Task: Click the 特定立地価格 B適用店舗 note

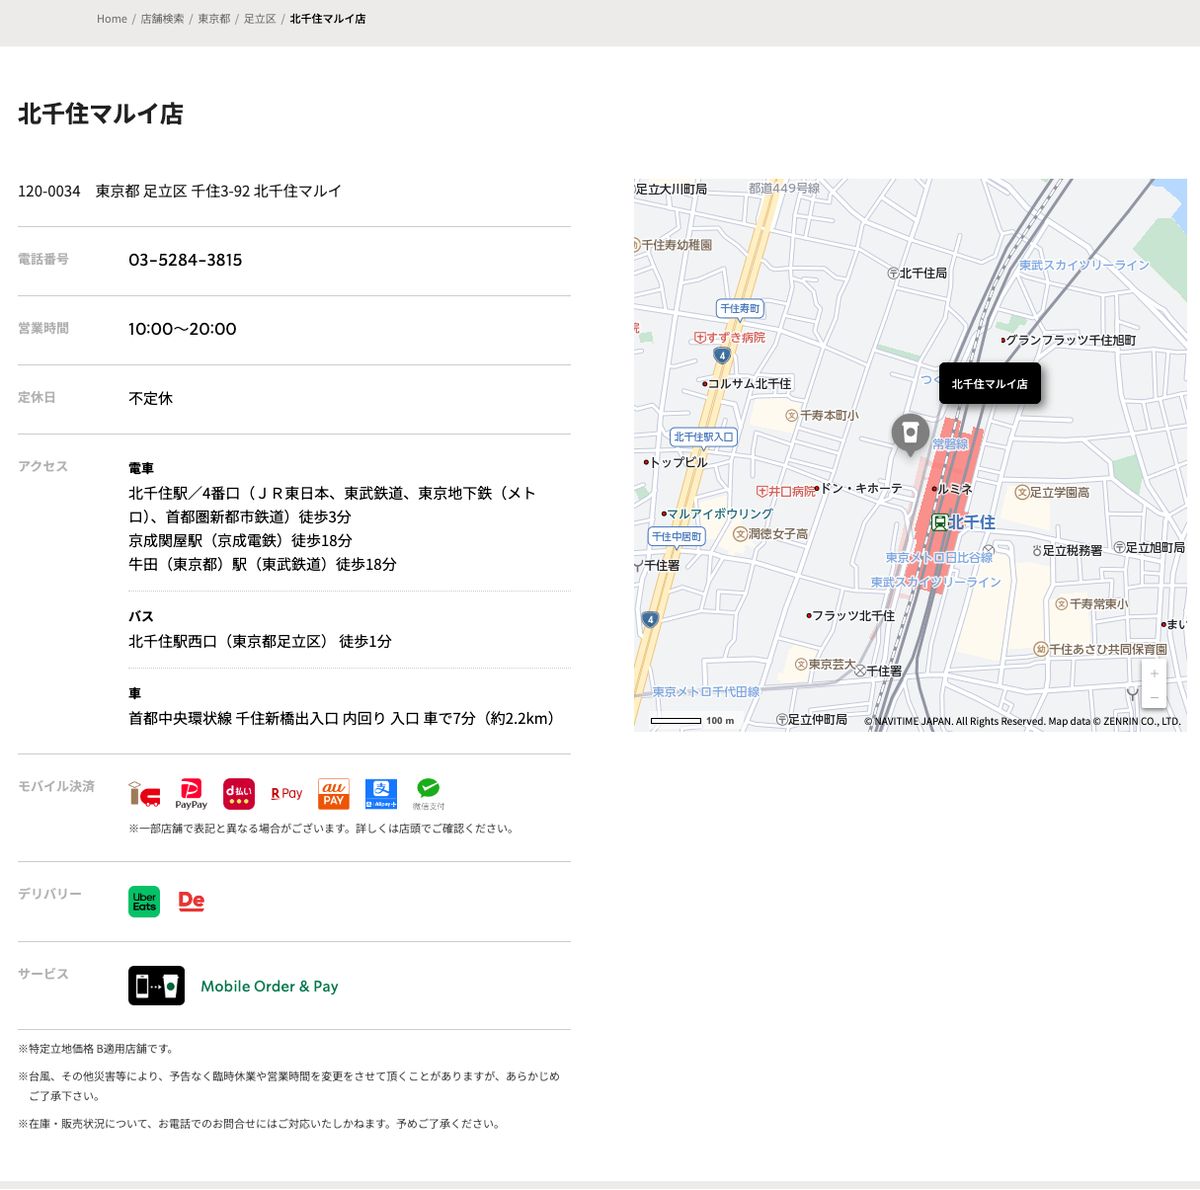Action: pyautogui.click(x=97, y=1049)
